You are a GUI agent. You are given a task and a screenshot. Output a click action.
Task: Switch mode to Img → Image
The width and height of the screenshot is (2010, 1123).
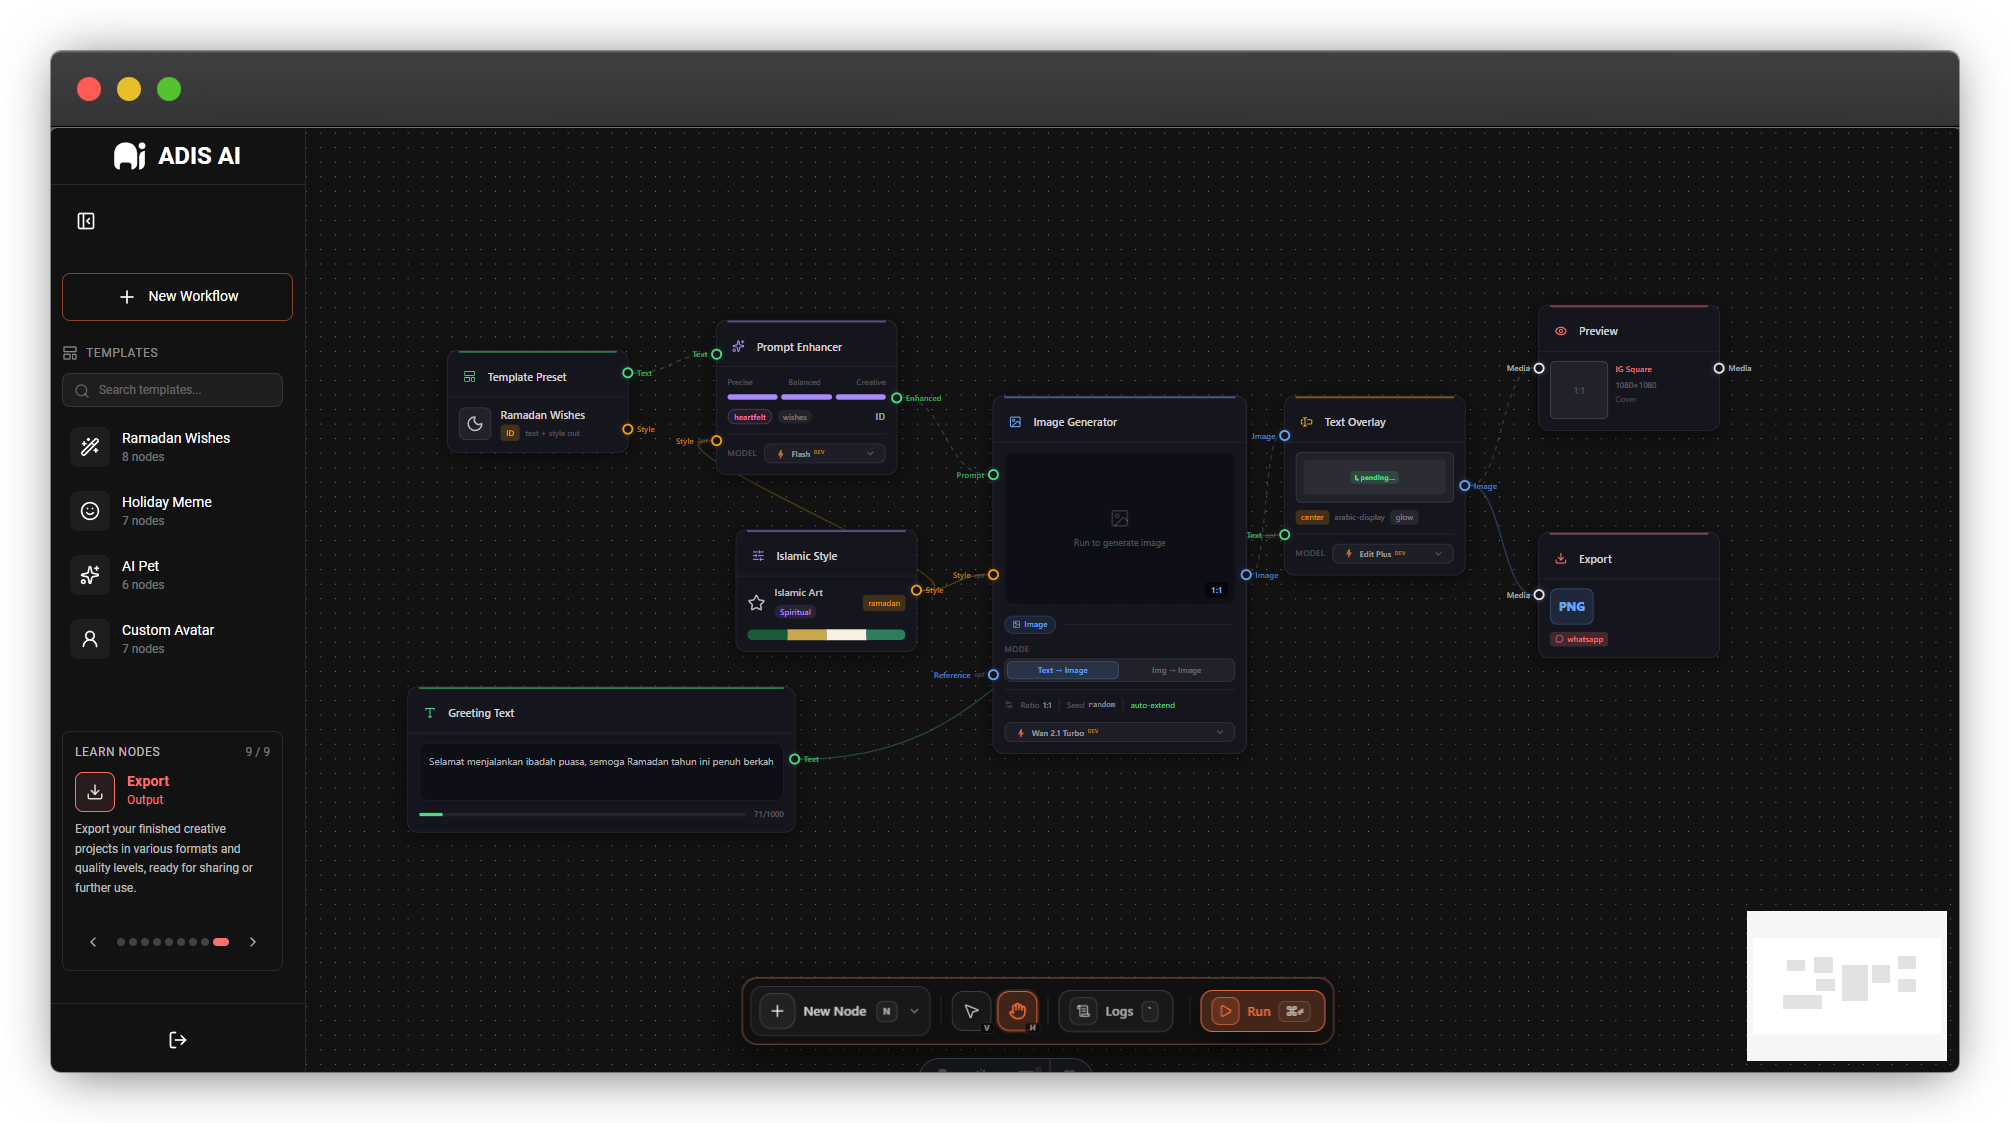point(1176,671)
